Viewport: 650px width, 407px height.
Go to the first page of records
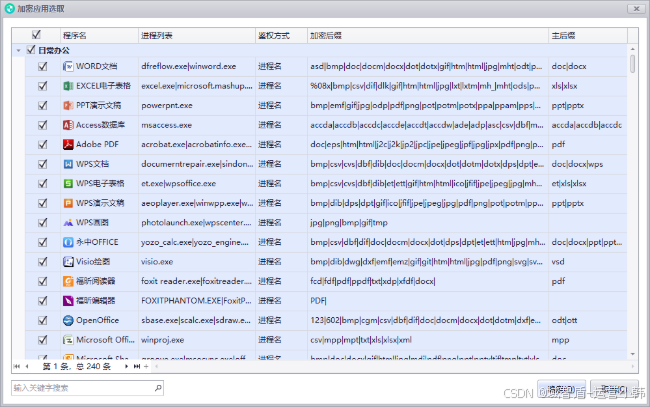(17, 366)
